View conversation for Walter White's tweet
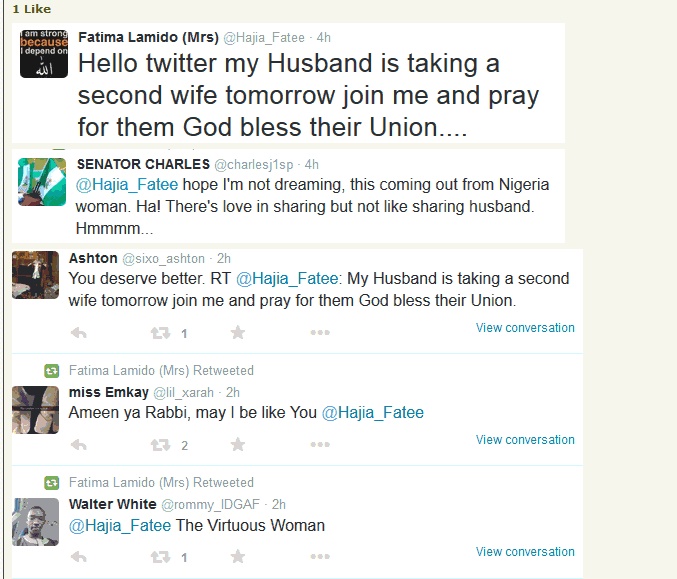This screenshot has width=677, height=579. pyautogui.click(x=525, y=552)
